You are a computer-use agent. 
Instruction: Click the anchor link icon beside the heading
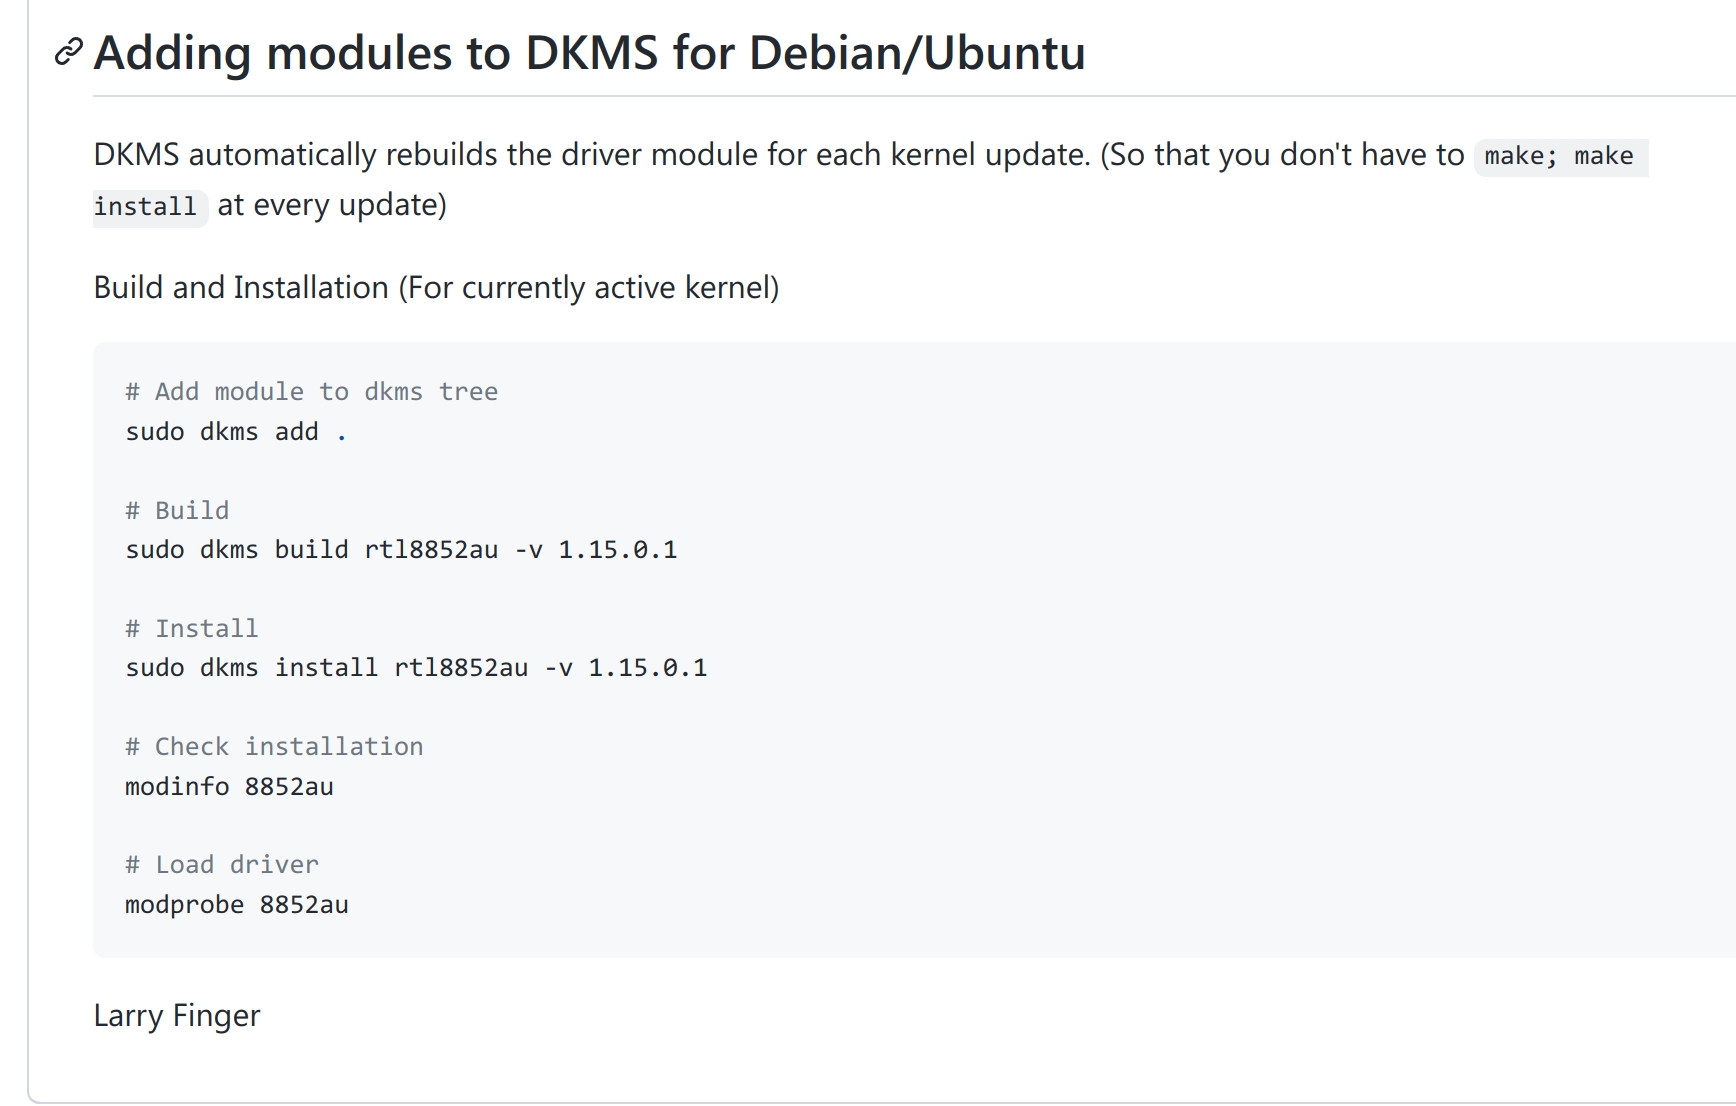coord(68,52)
